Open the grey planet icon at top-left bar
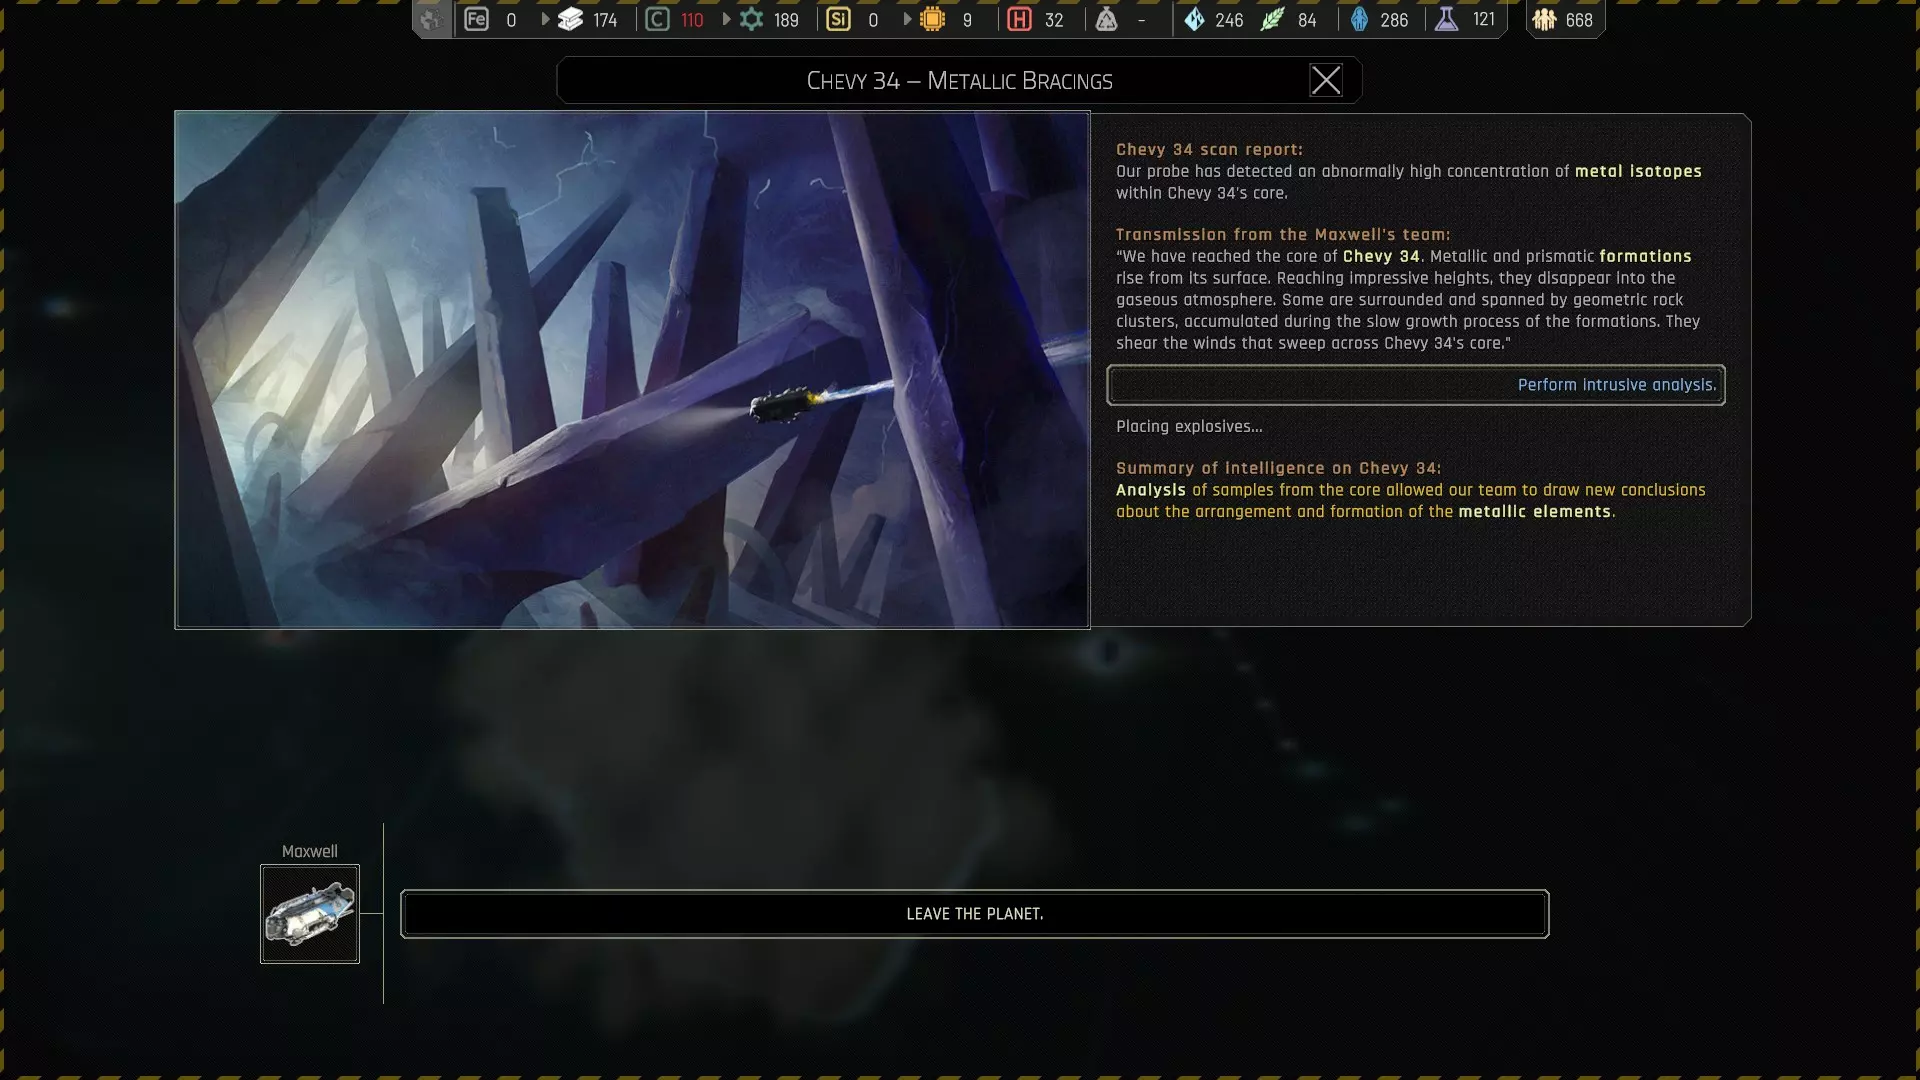 click(431, 19)
